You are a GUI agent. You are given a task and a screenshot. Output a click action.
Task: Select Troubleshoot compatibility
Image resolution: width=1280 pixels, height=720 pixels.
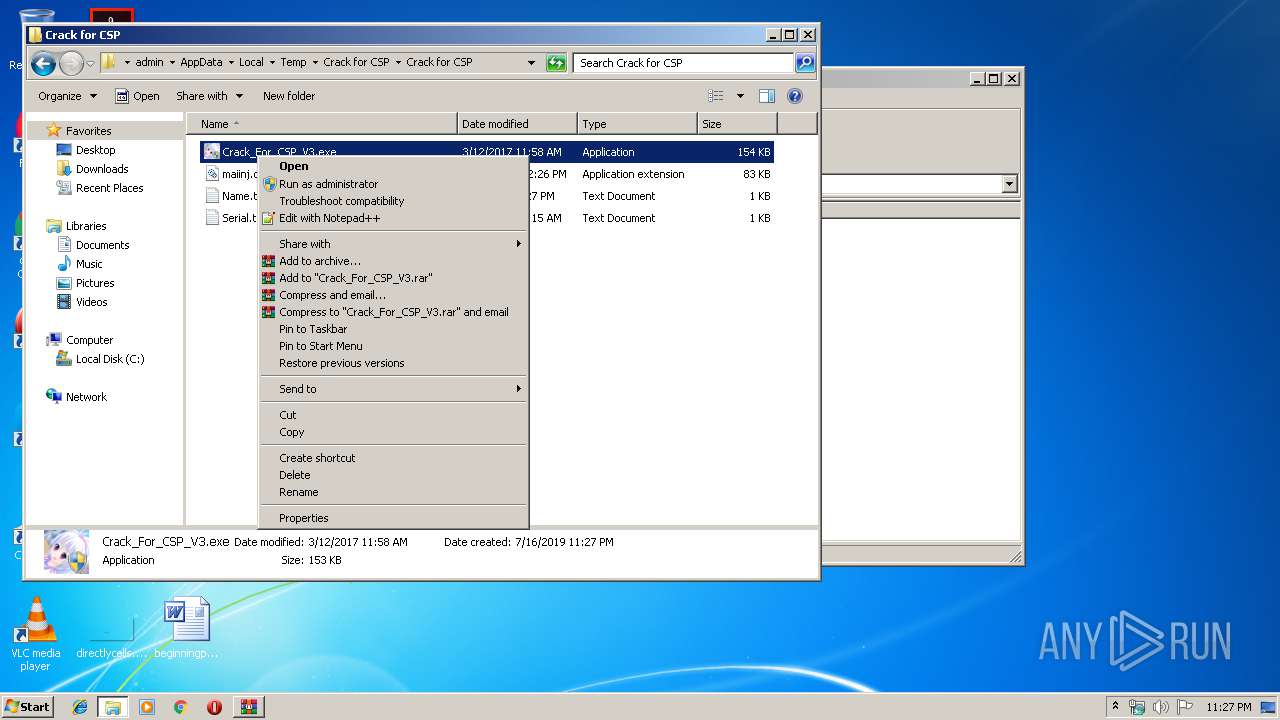point(392,201)
